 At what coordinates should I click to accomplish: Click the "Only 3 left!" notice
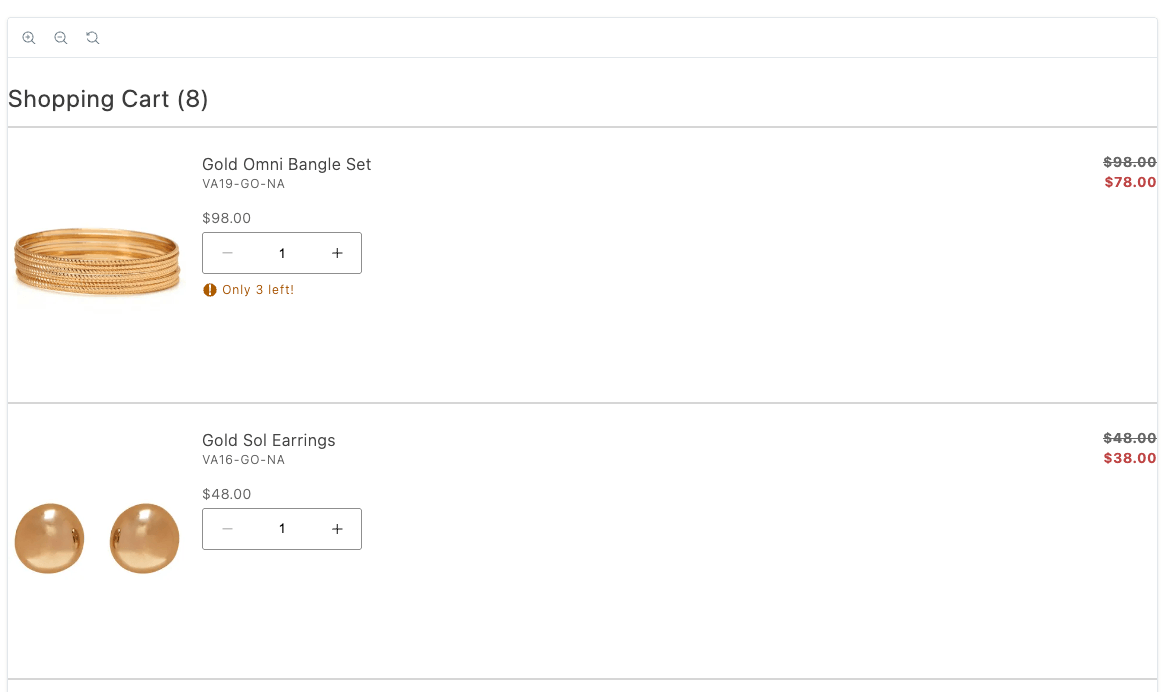[258, 290]
